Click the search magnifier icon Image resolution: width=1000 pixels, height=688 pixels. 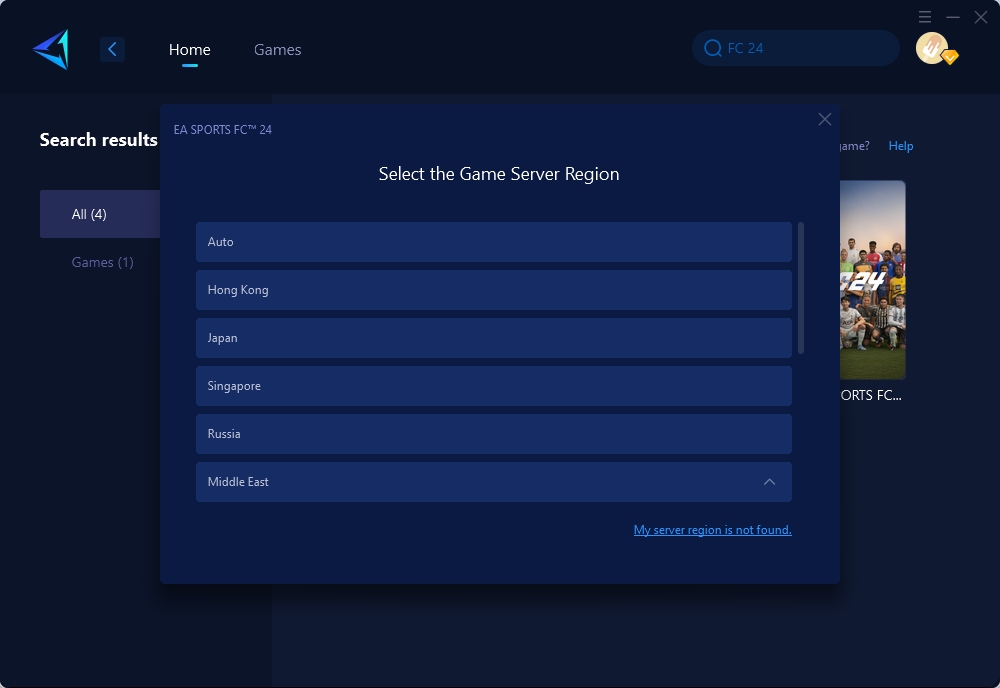[x=712, y=48]
